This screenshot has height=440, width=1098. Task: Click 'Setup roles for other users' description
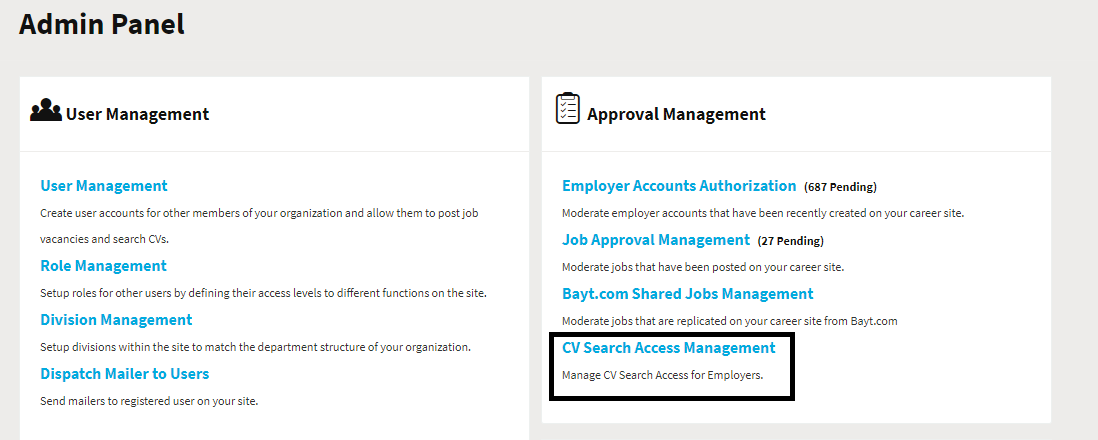coord(263,293)
